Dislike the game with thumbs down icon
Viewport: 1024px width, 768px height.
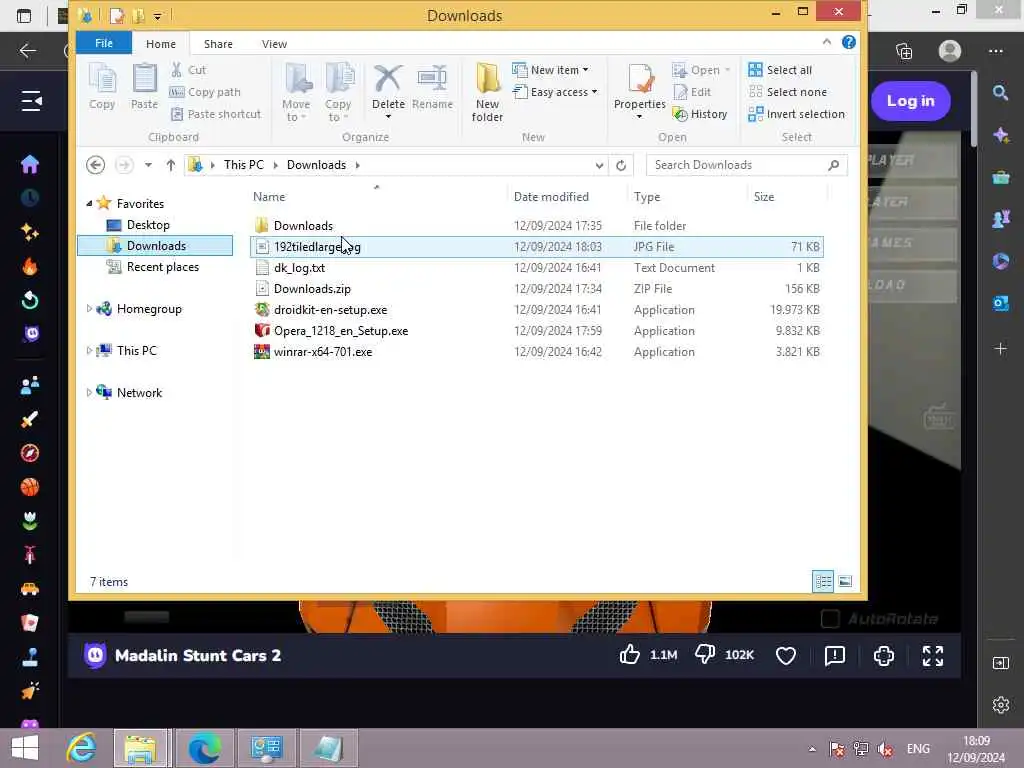[x=705, y=655]
